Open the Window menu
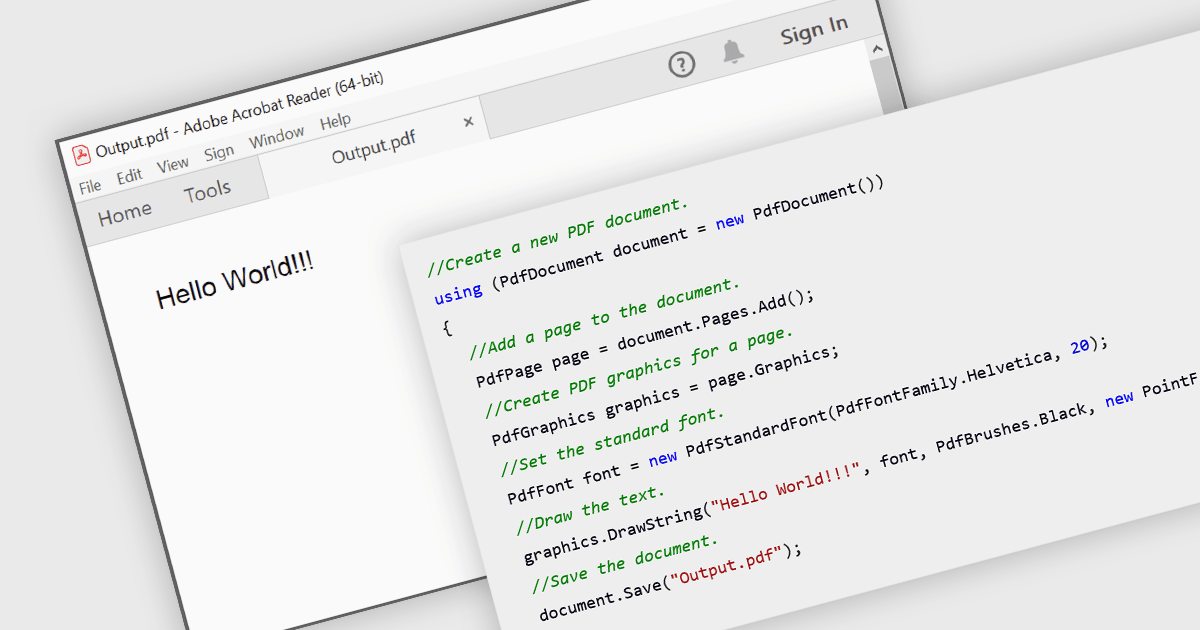This screenshot has height=630, width=1200. (x=276, y=138)
